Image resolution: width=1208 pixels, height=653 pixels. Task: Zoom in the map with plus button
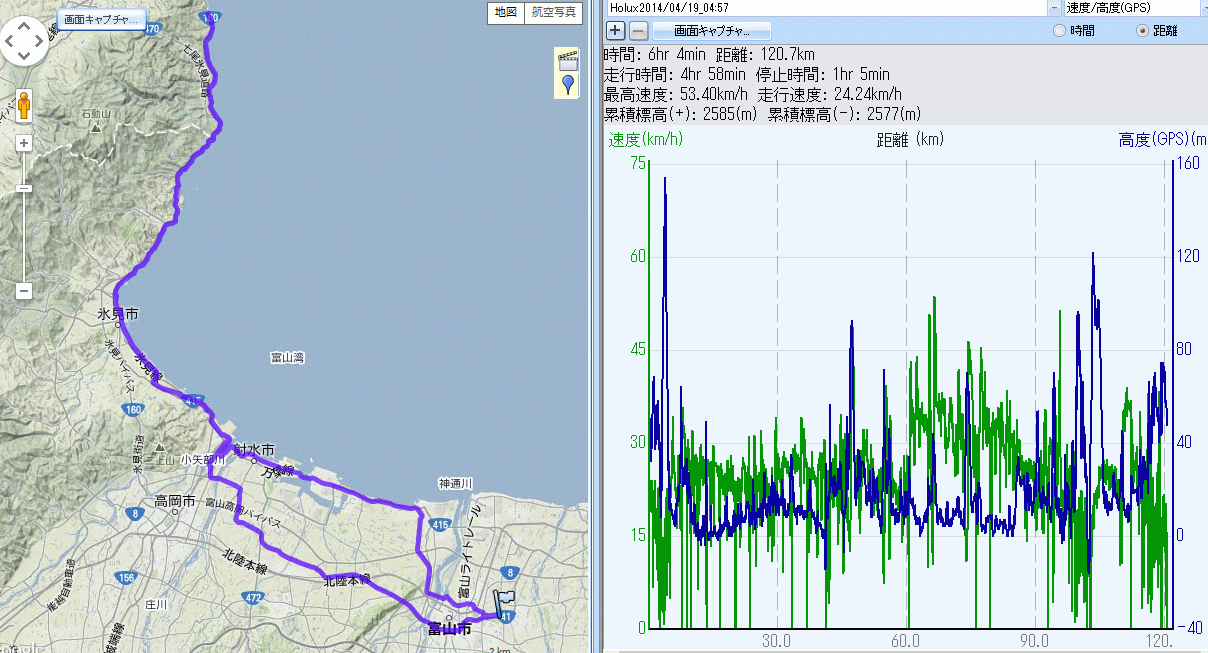(x=25, y=143)
